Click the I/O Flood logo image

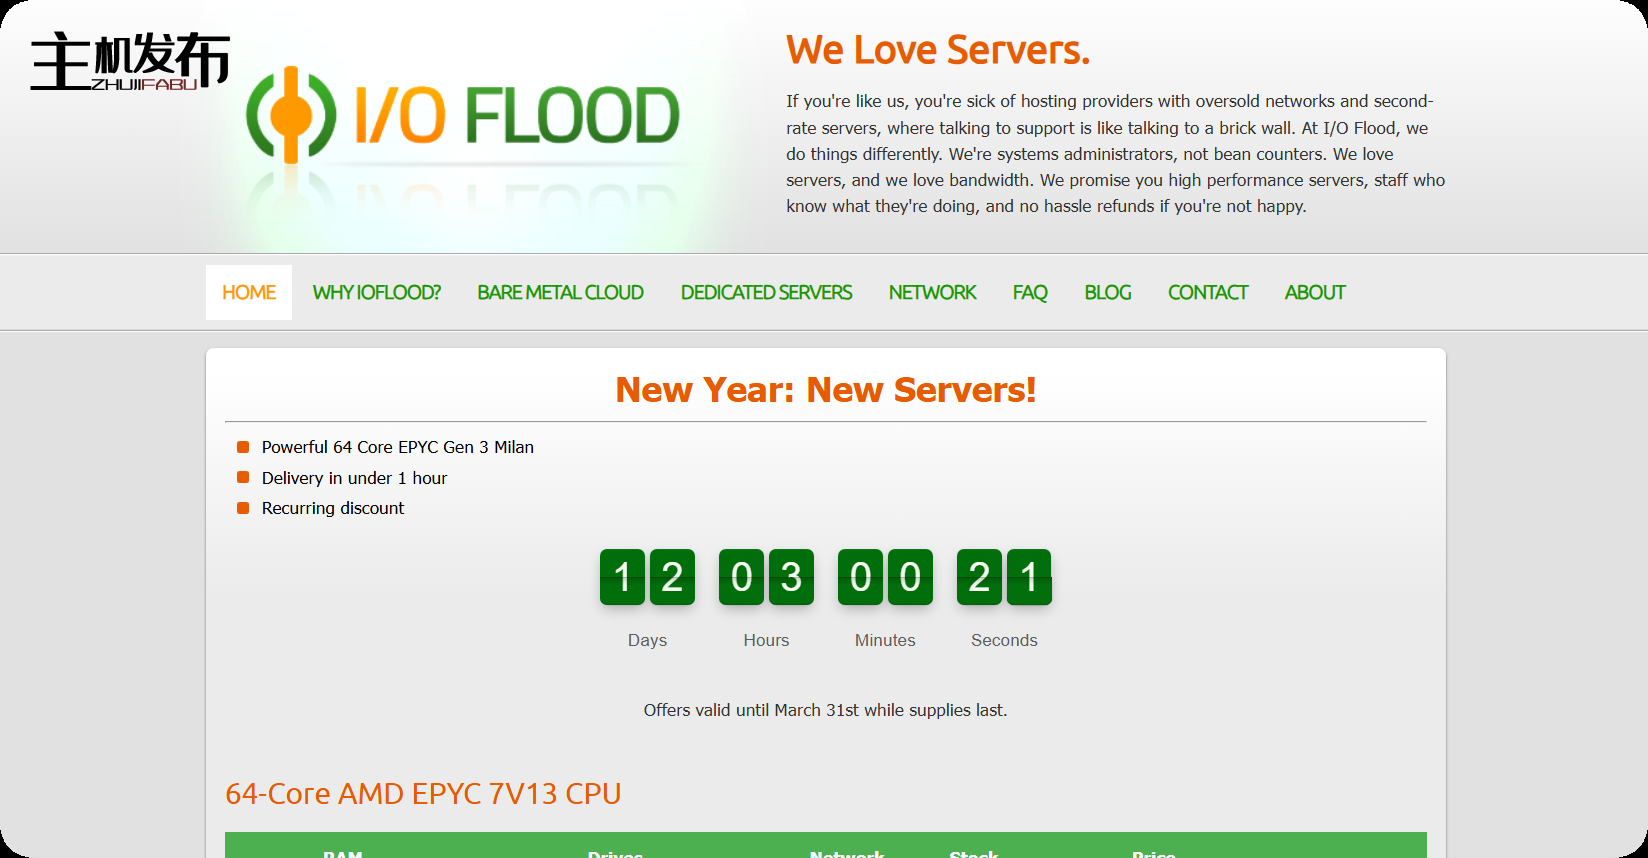click(x=462, y=116)
